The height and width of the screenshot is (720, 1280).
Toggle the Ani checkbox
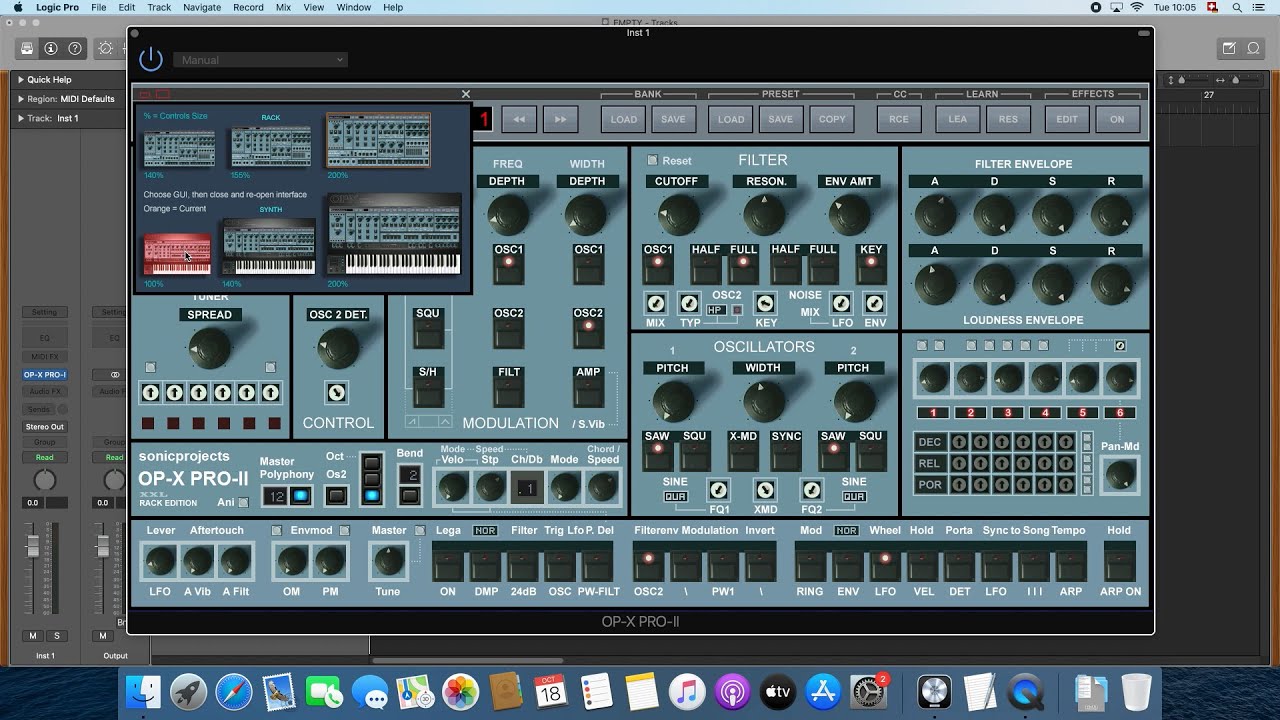[243, 503]
